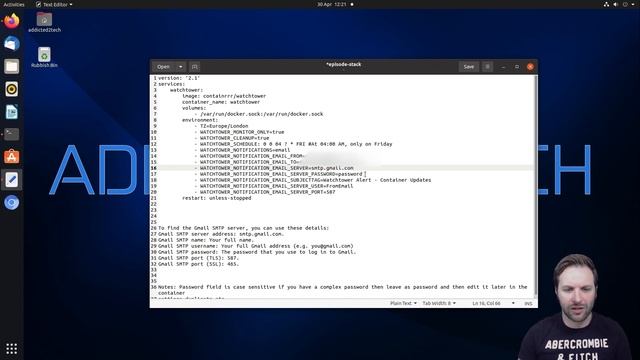Click Activities in the top bar
This screenshot has height=360, width=640.
pos(14,4)
